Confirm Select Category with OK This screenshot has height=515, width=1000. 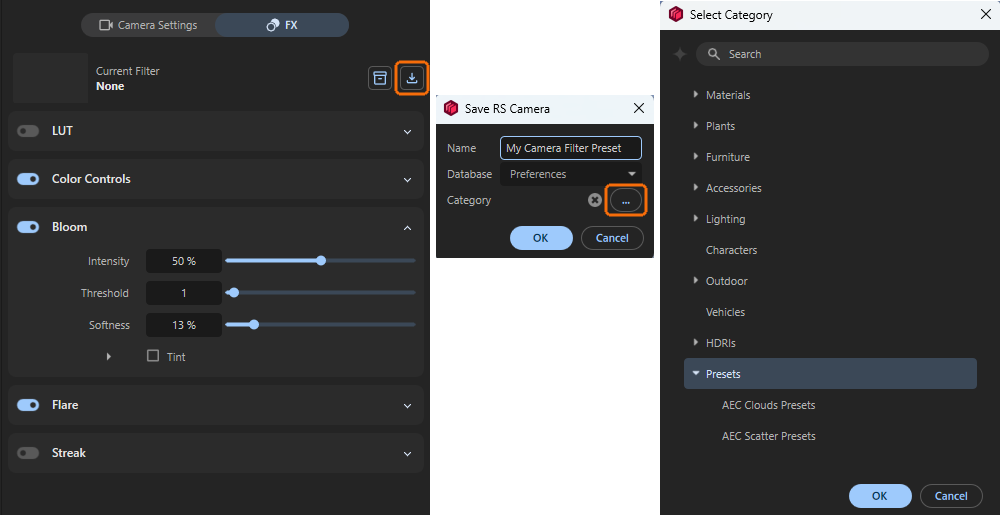880,496
